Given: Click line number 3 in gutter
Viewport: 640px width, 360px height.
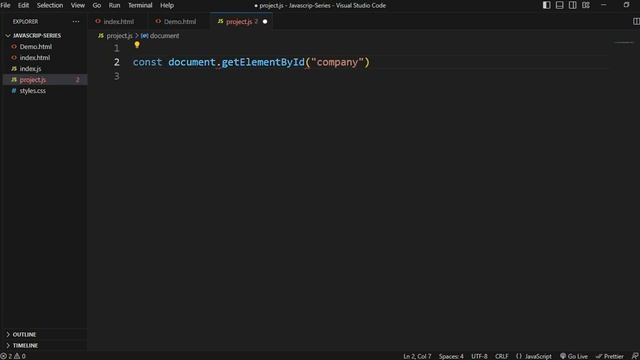Looking at the screenshot, I should pos(117,76).
